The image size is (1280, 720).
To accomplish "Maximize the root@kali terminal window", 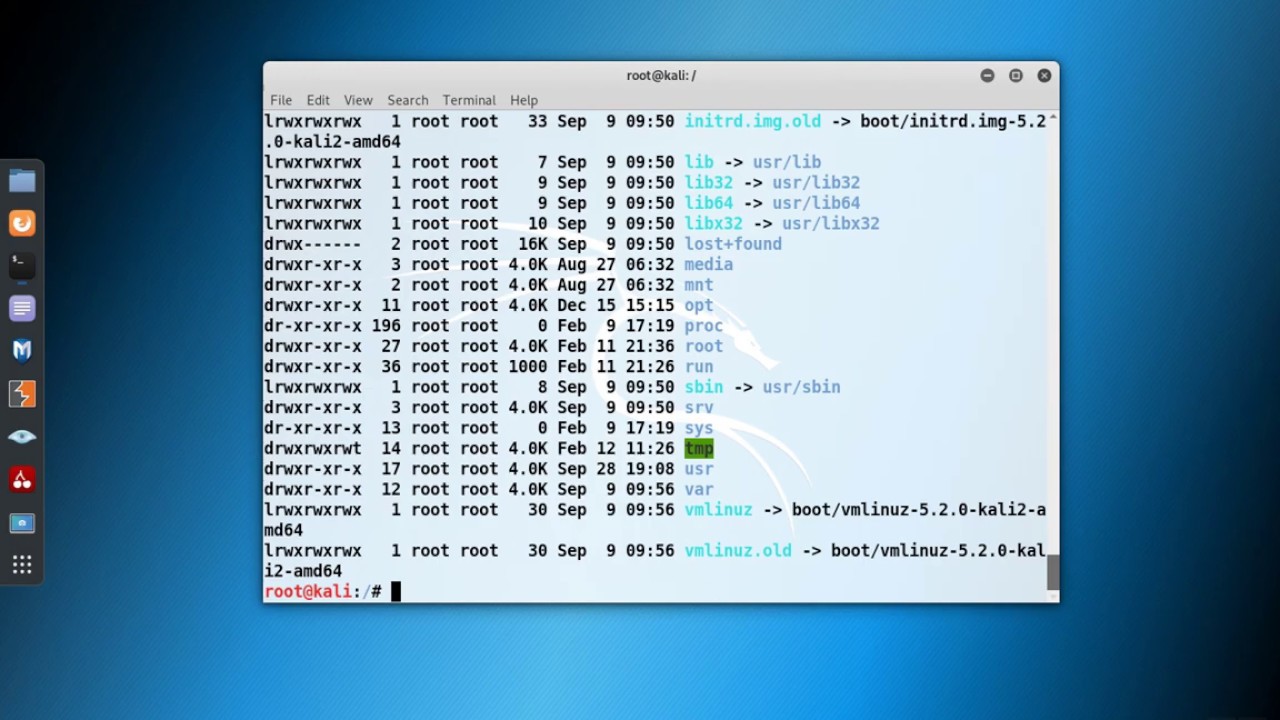I will 1015,75.
